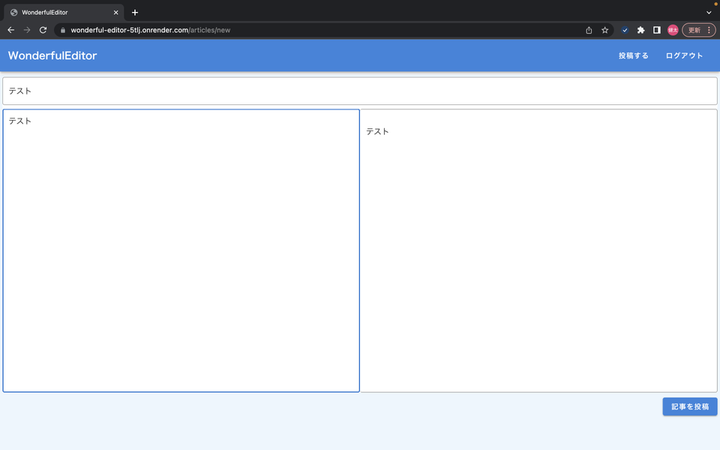Click the checkmark extension icon
This screenshot has height=450, width=720.
point(624,30)
